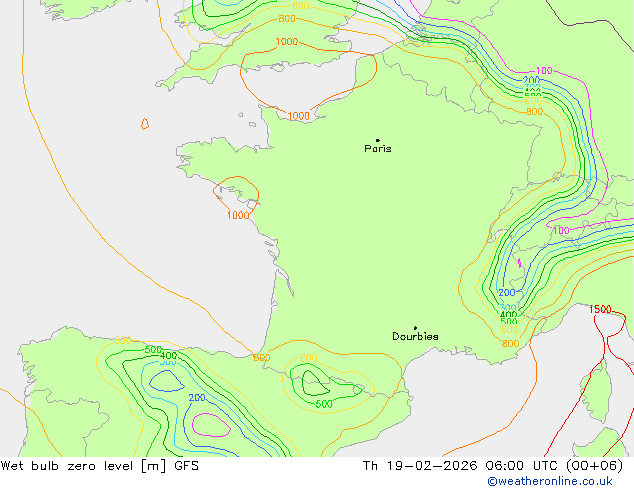Click the green 400 label in northern Spain
634x490 pixels.
coord(168,356)
